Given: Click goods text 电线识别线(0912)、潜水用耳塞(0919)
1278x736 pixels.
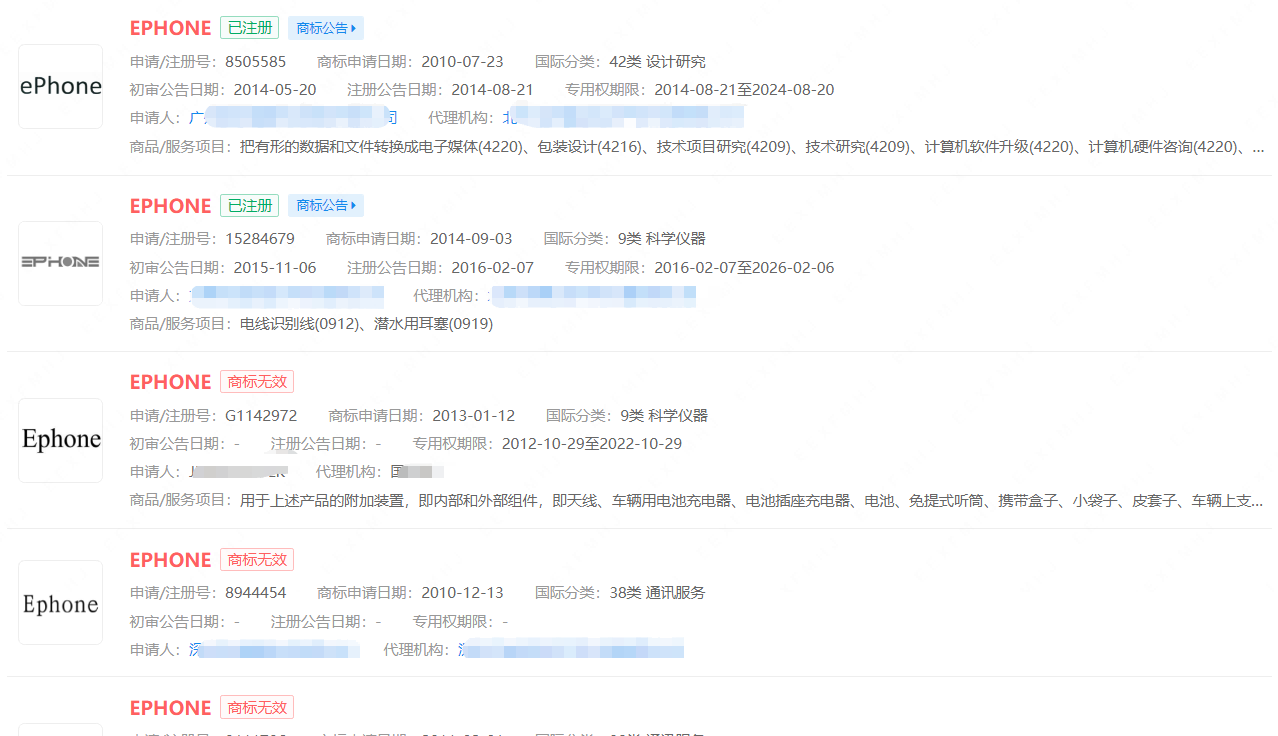Looking at the screenshot, I should point(366,324).
